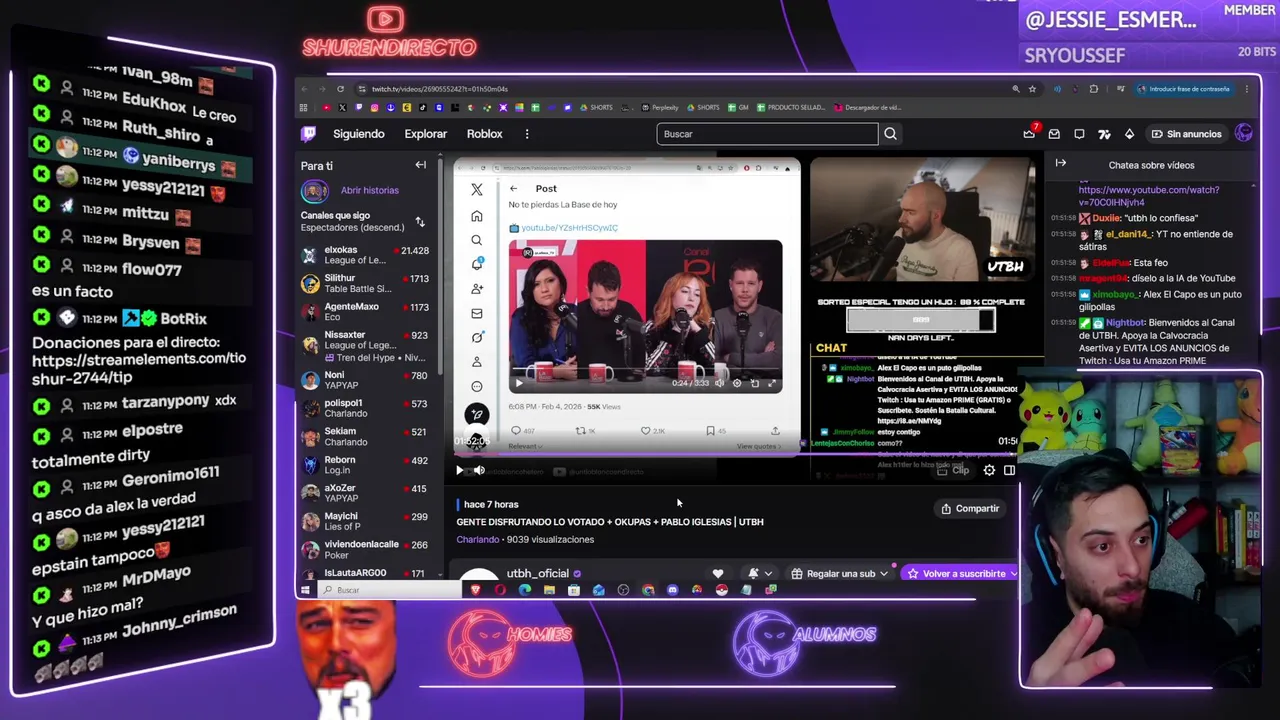The height and width of the screenshot is (720, 1280).
Task: Reload page in browser toolbar
Action: pos(340,89)
